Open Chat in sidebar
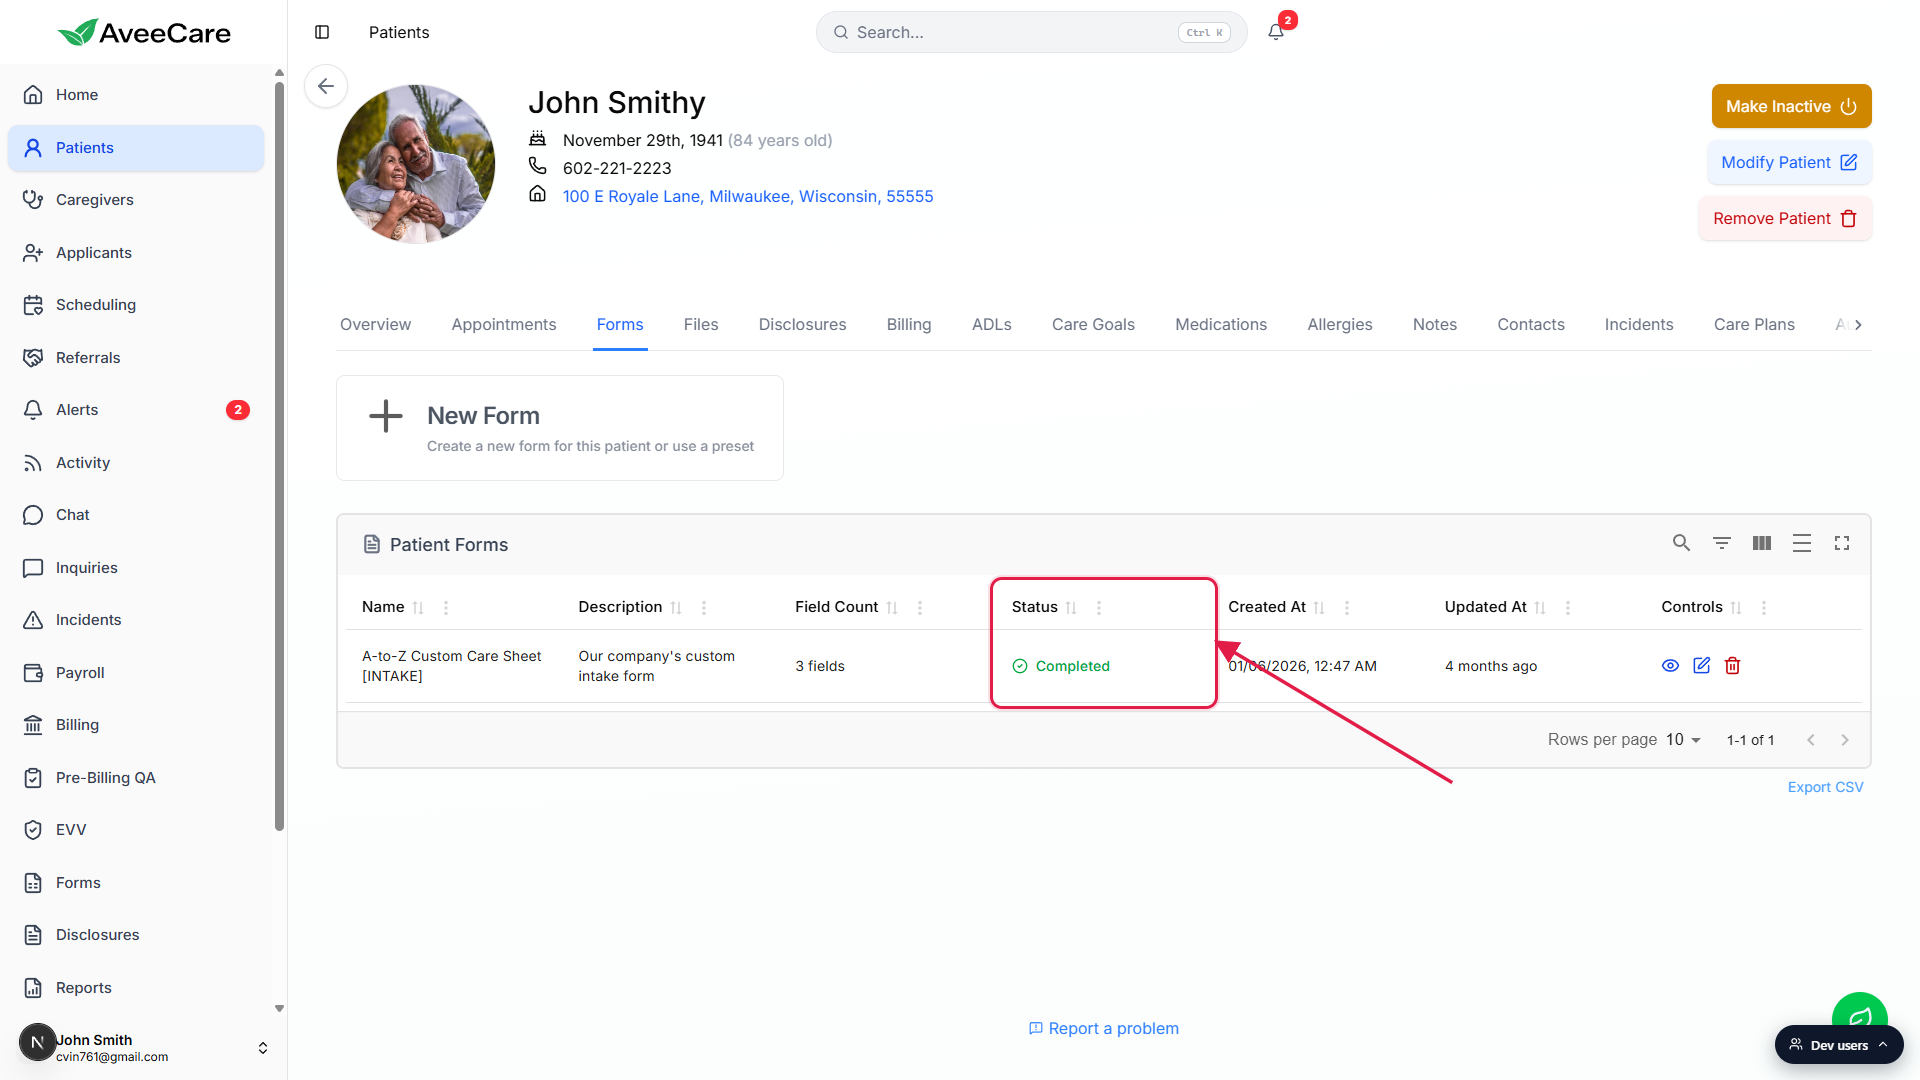The width and height of the screenshot is (1920, 1080). 136,515
